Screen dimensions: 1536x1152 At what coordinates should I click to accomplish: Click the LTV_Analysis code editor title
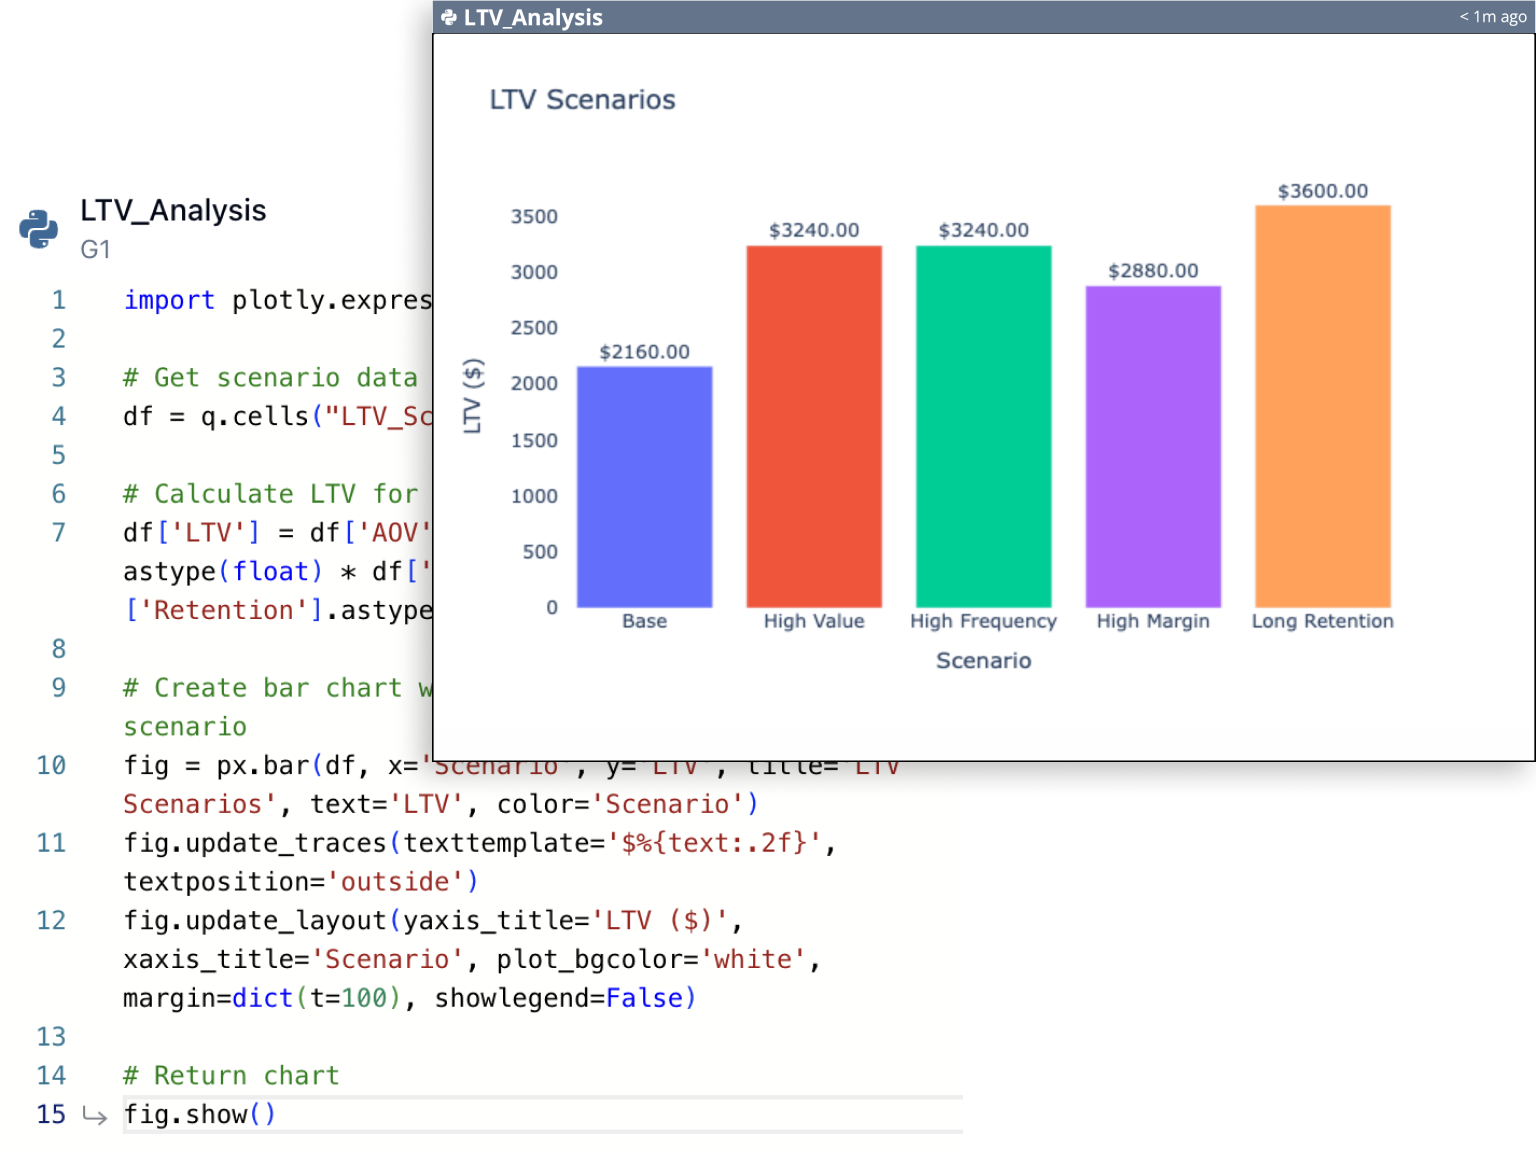[174, 211]
